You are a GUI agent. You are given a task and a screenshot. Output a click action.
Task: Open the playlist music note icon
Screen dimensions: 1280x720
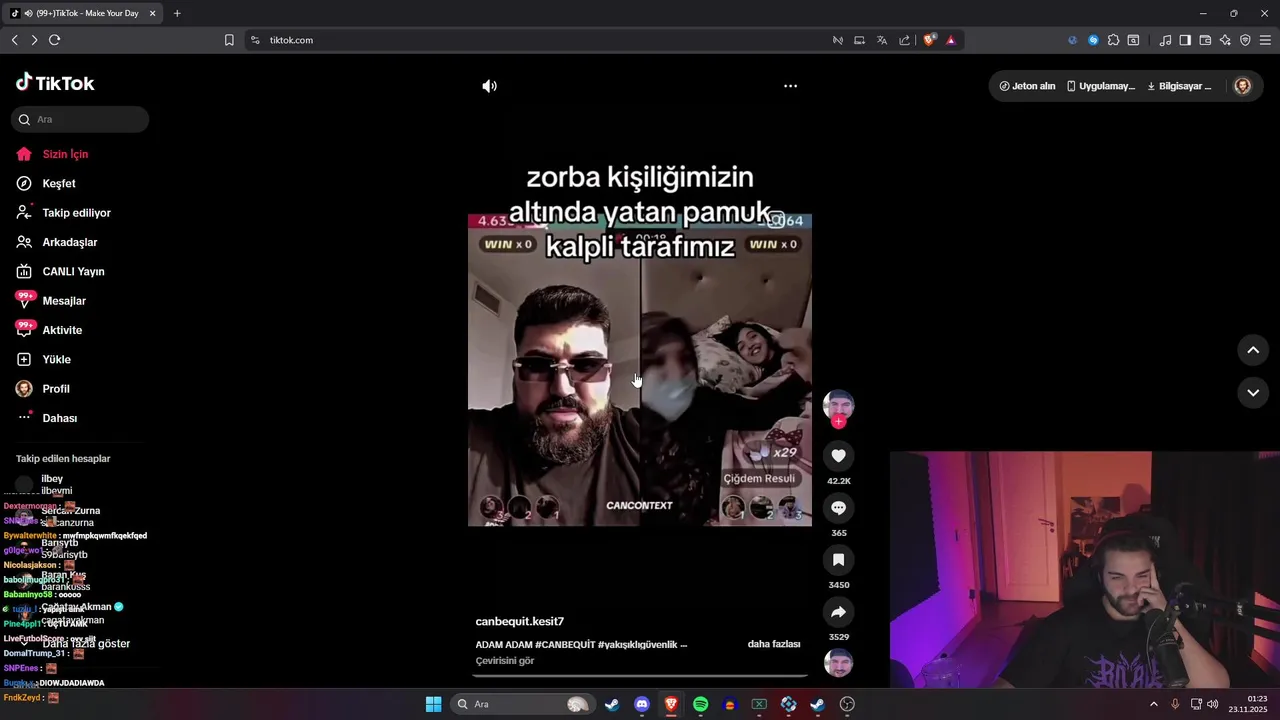[x=1165, y=40]
